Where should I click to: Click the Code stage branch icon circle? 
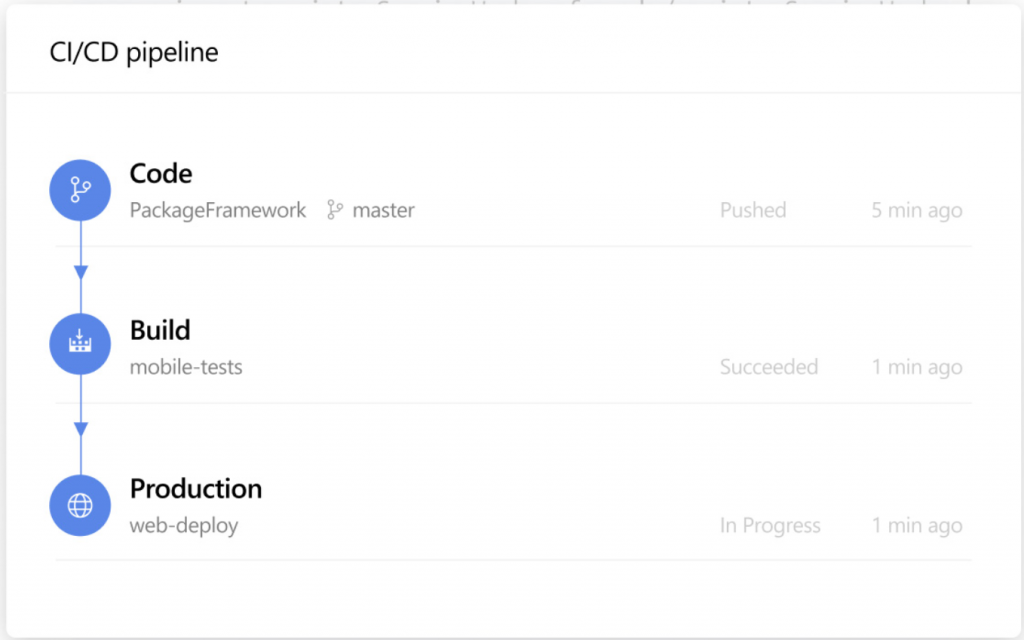[x=80, y=190]
